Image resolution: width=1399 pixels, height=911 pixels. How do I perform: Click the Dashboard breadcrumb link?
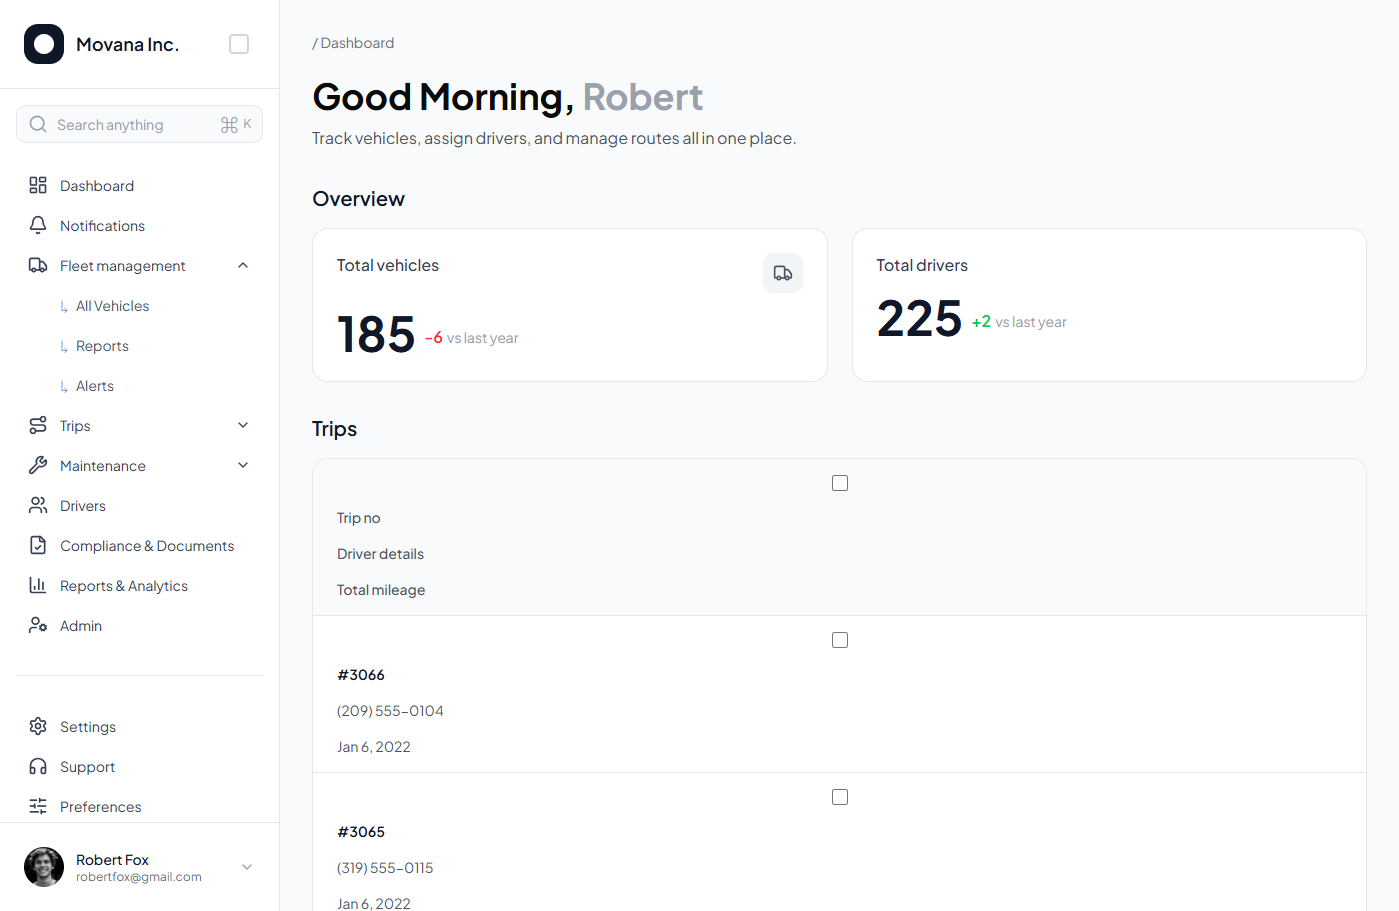(x=357, y=43)
